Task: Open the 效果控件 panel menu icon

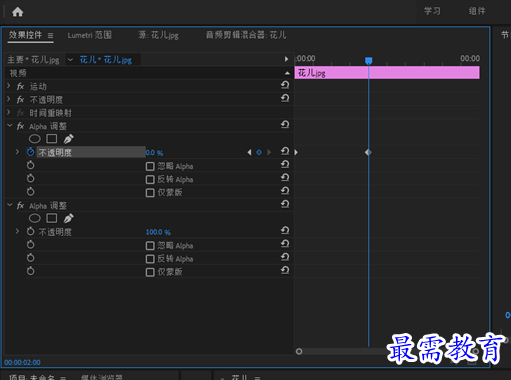Action: 50,35
